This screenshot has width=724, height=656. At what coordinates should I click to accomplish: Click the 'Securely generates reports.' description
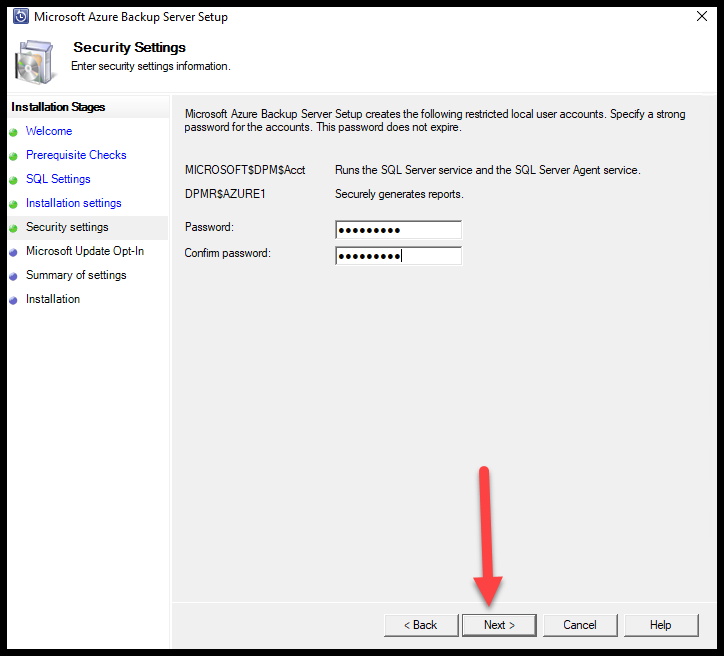[399, 194]
